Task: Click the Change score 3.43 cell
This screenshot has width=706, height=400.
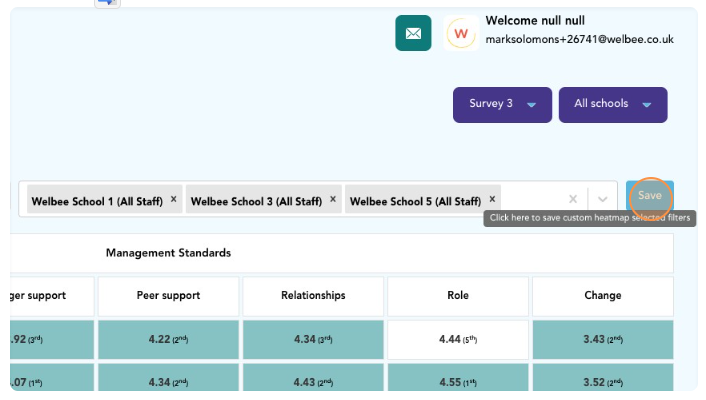Action: tap(602, 340)
